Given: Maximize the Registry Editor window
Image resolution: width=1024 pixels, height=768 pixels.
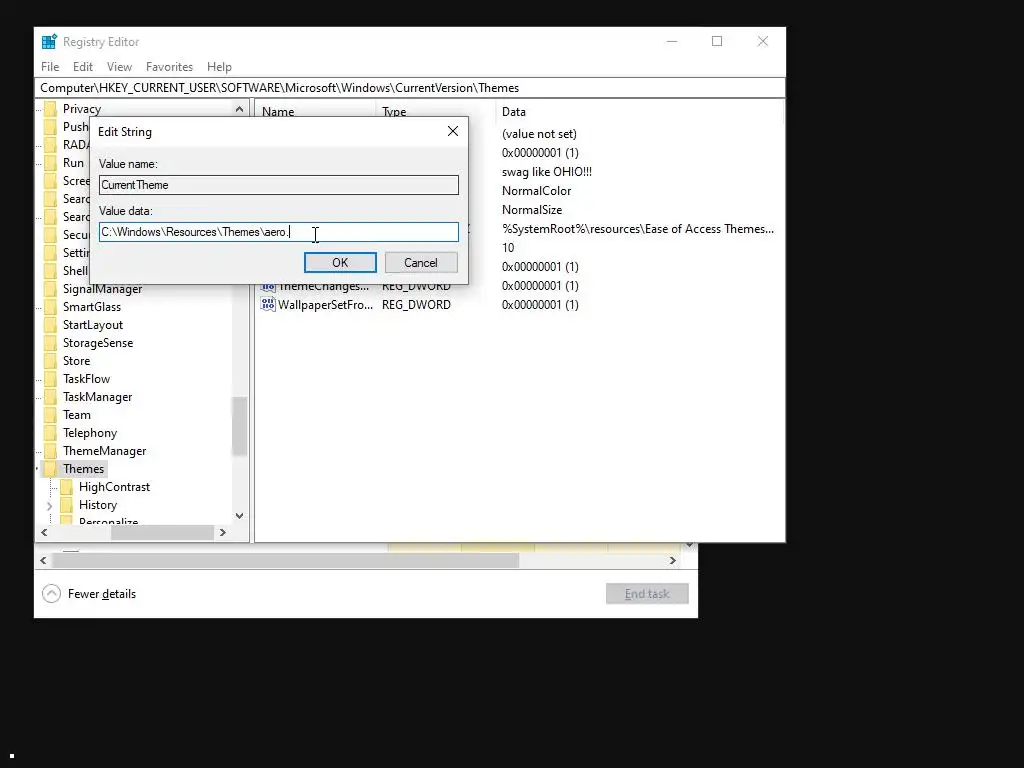Looking at the screenshot, I should pyautogui.click(x=717, y=41).
